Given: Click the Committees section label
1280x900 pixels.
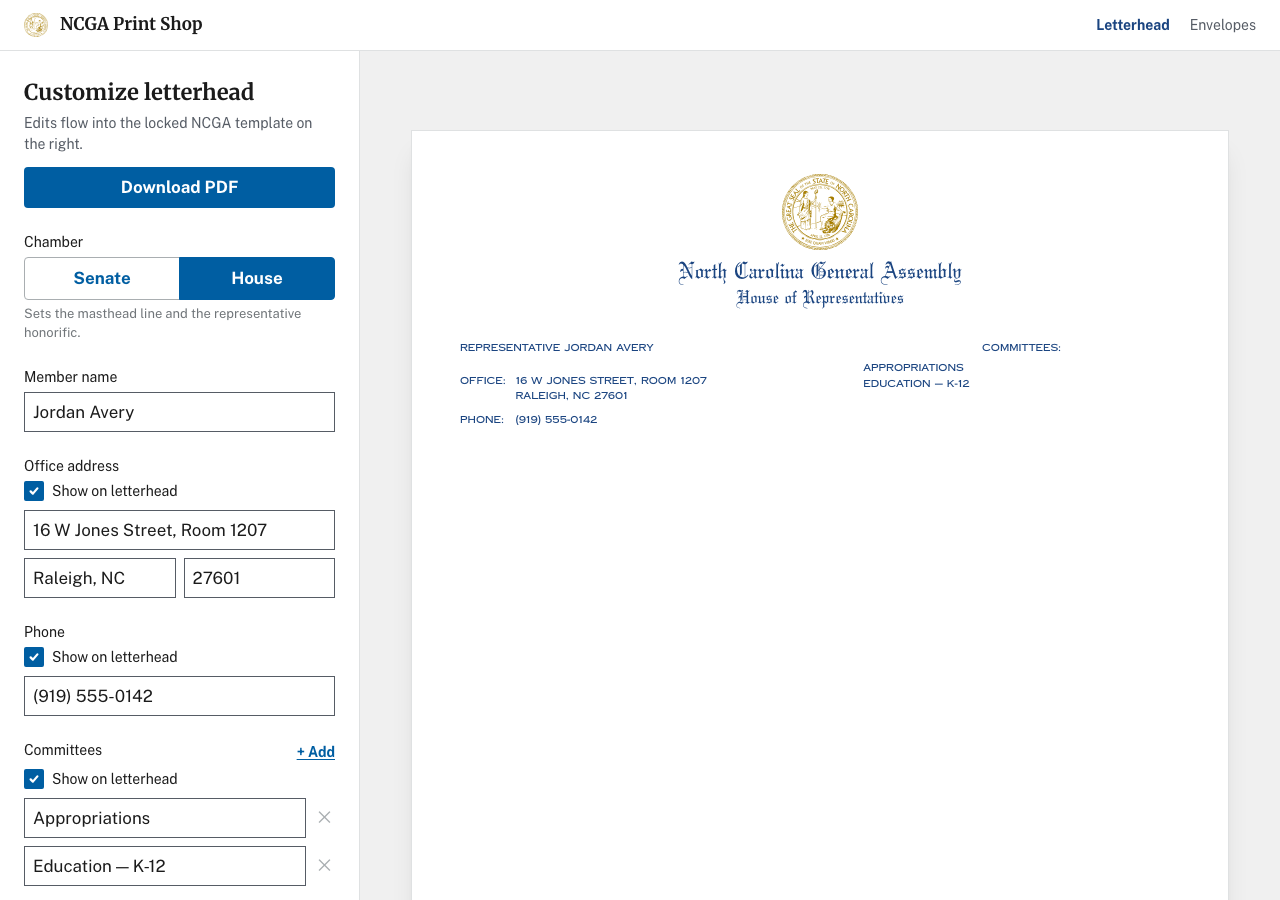Looking at the screenshot, I should [63, 750].
